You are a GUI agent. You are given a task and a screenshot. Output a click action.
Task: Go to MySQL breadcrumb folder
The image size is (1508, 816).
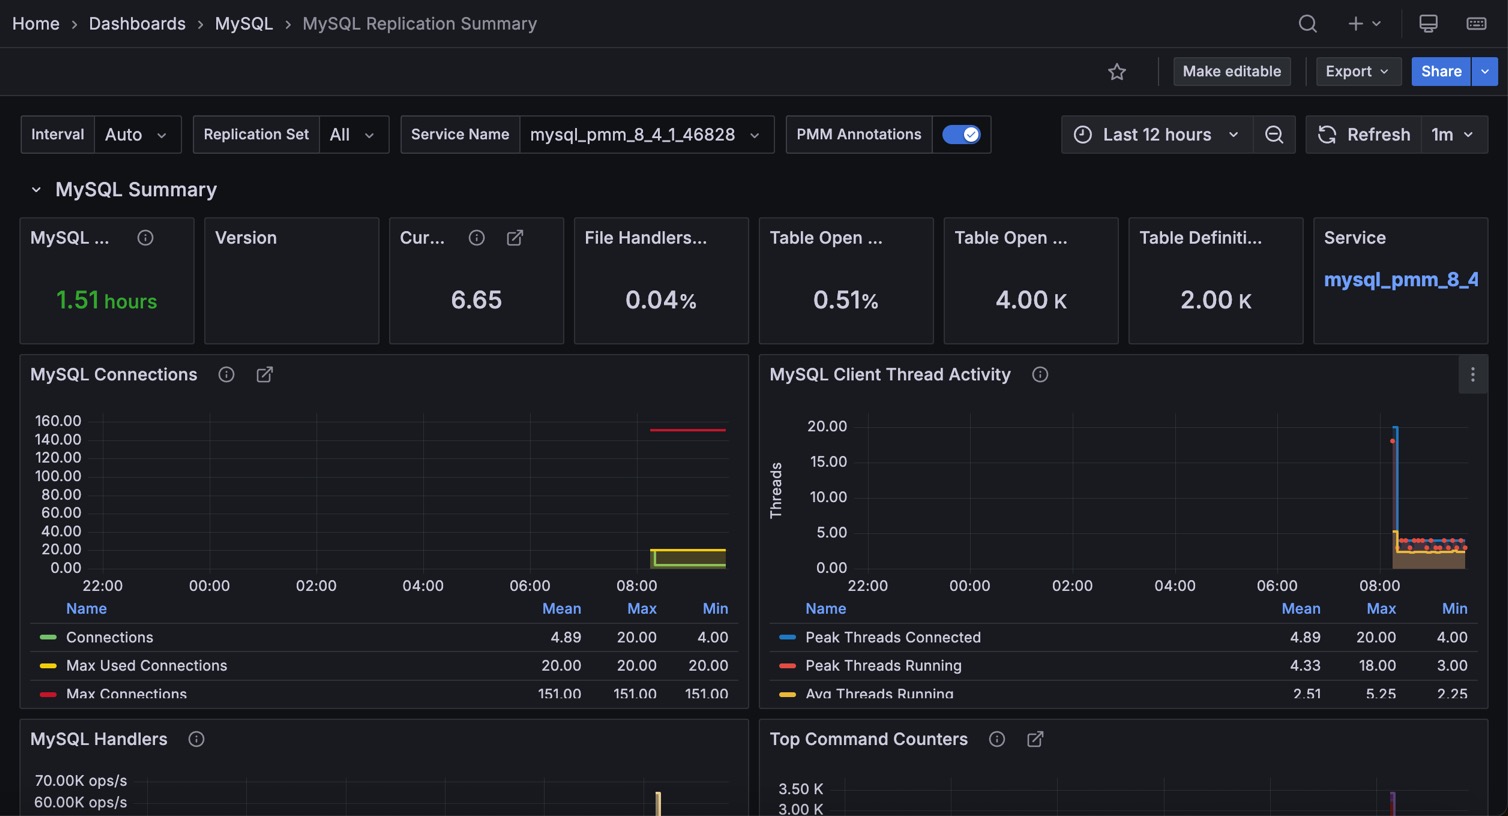click(243, 23)
